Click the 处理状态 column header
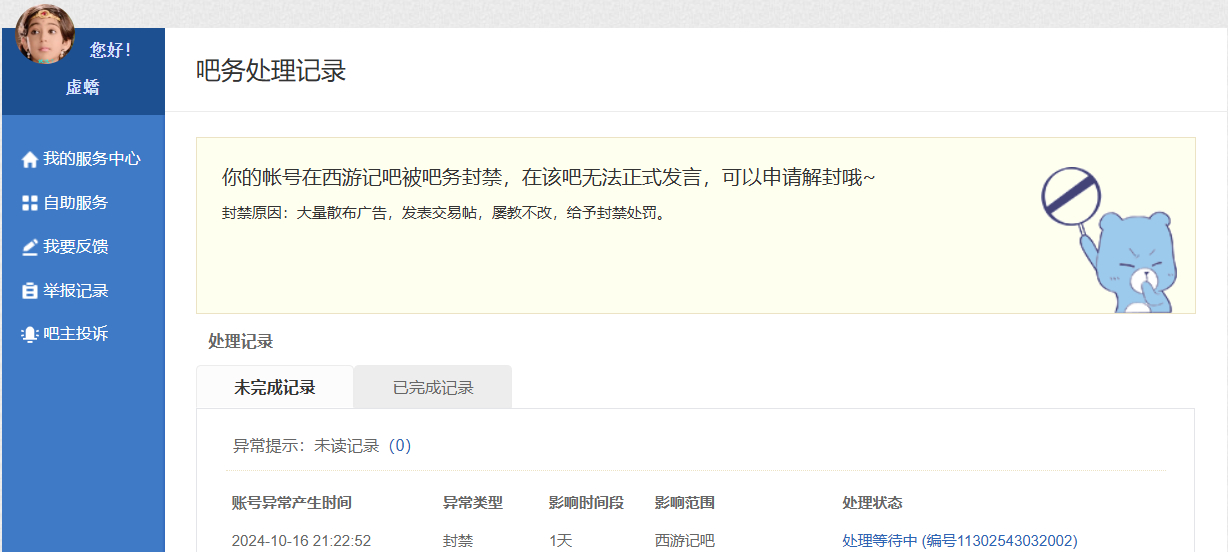 point(872,503)
